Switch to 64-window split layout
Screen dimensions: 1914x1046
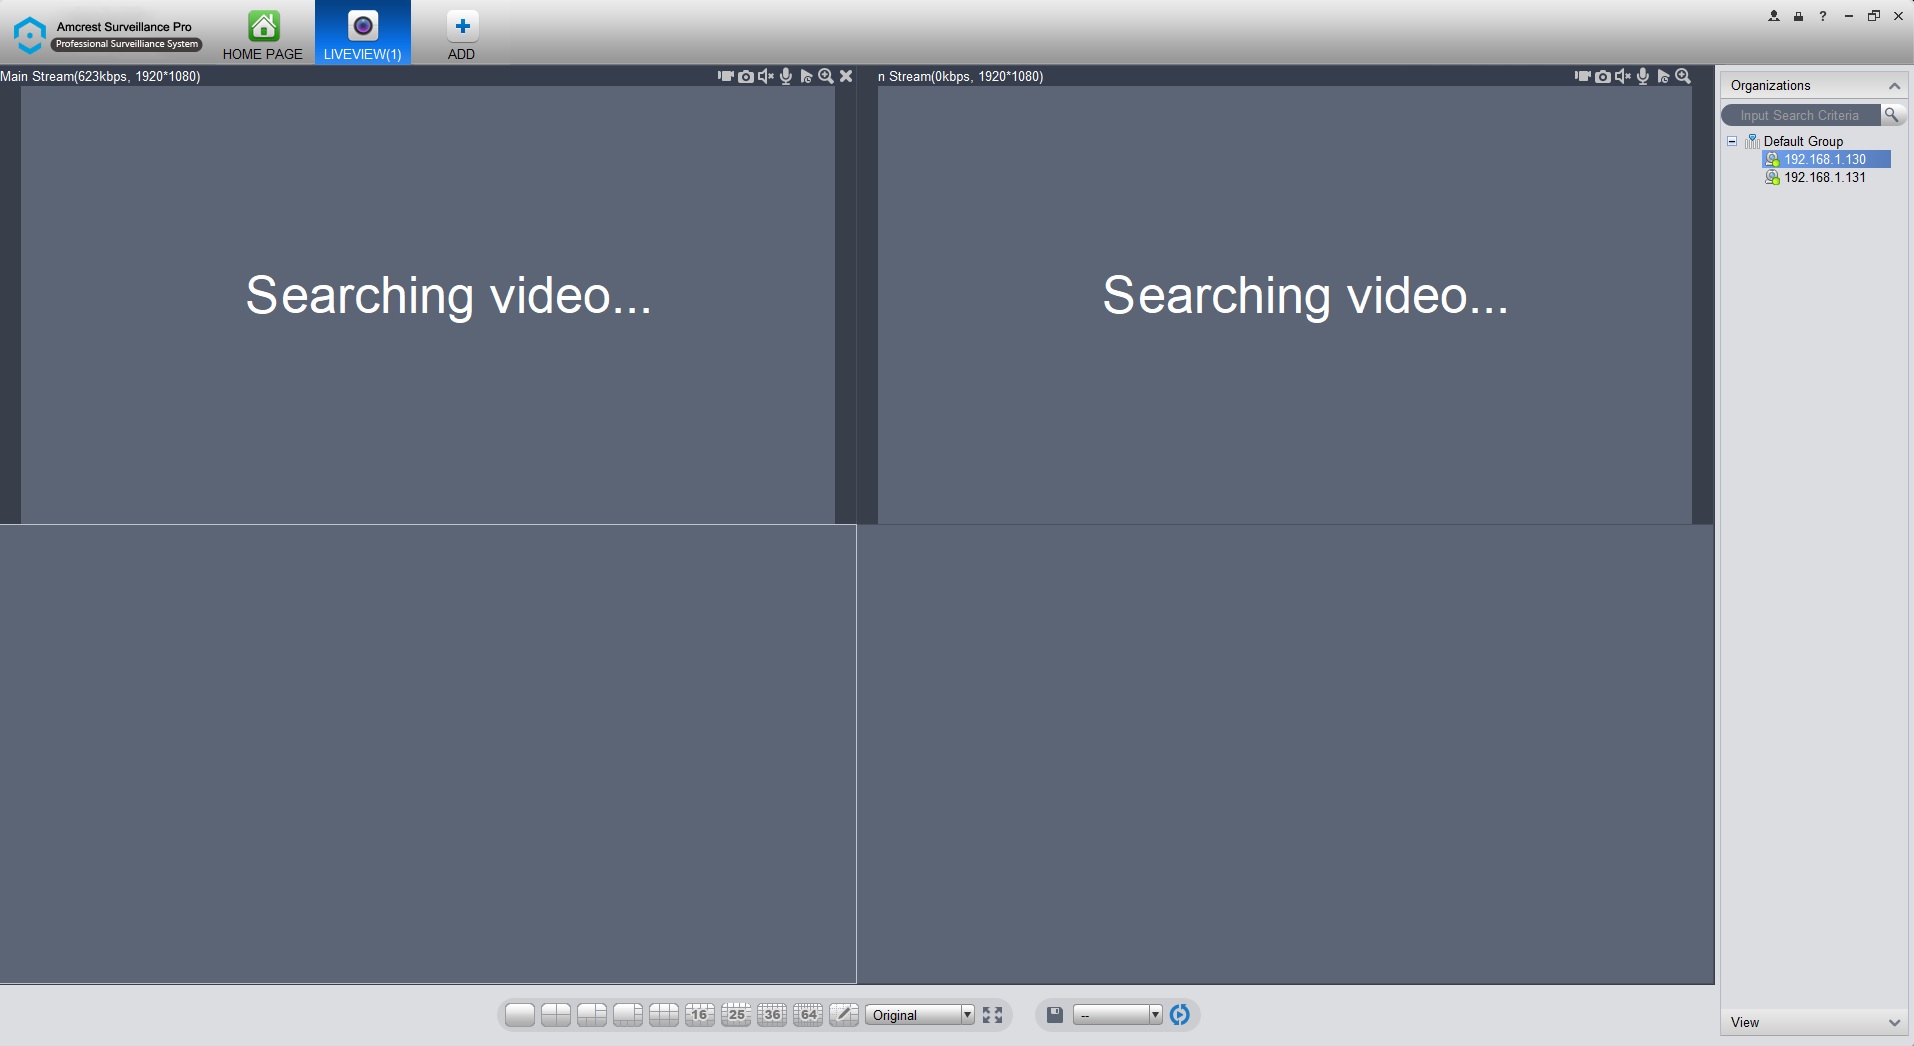(808, 1015)
